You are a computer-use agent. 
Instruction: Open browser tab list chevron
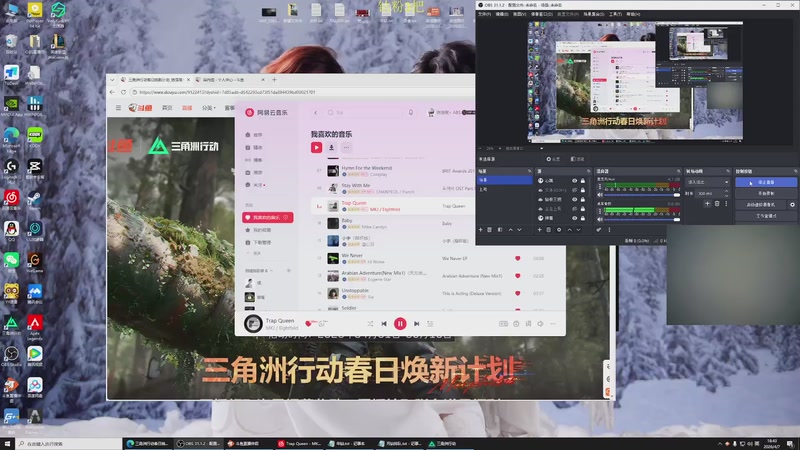112,80
